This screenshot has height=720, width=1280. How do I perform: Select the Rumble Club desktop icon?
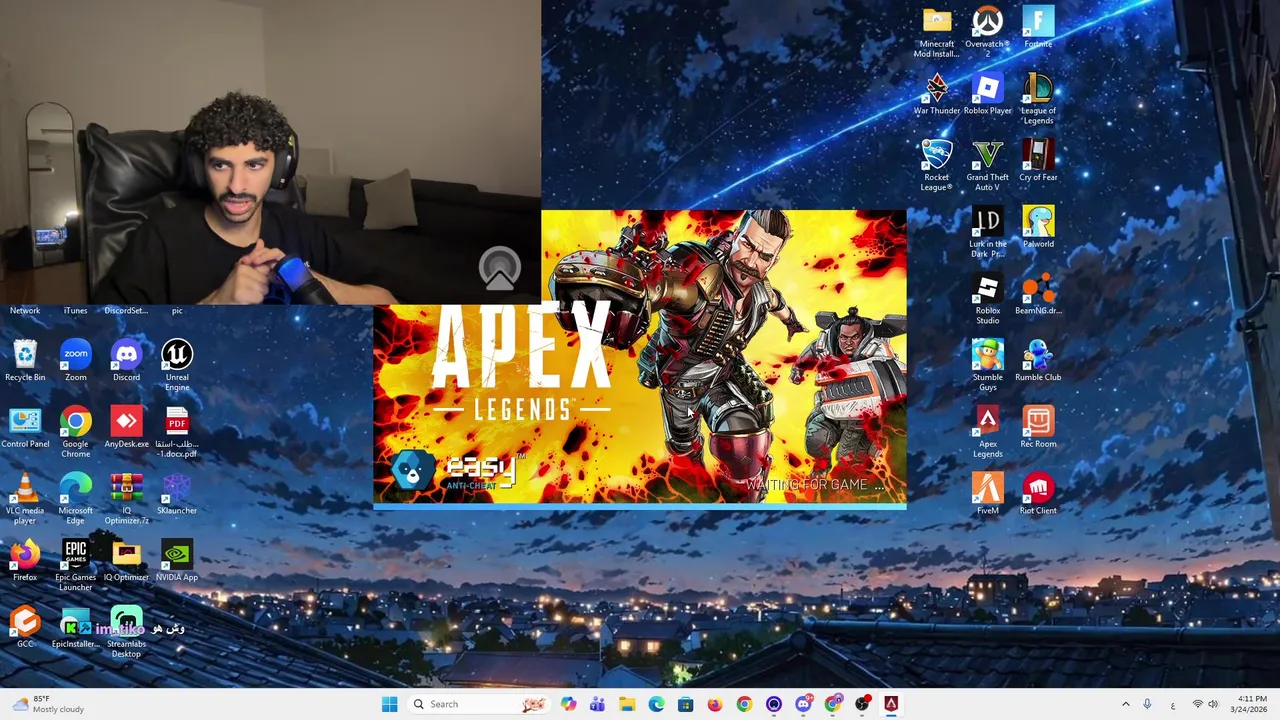[x=1038, y=361]
